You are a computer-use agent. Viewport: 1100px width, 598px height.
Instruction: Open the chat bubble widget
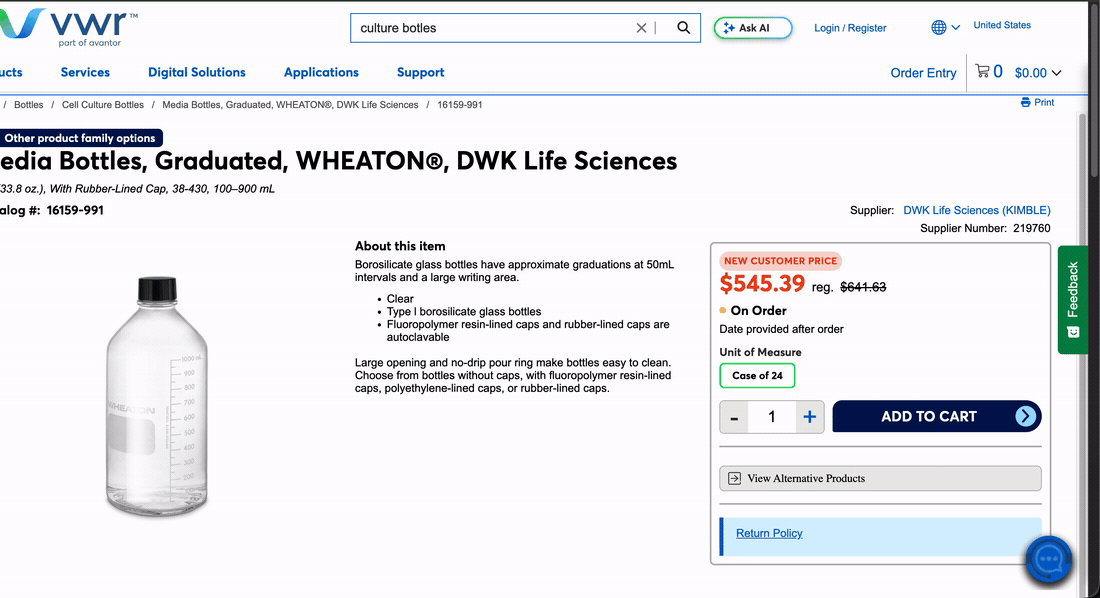(1049, 559)
